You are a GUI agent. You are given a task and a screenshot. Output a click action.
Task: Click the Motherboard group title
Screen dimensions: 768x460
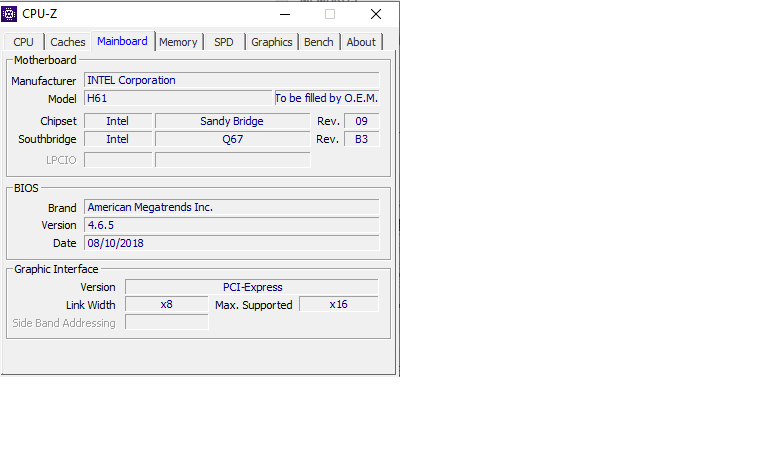[x=45, y=60]
